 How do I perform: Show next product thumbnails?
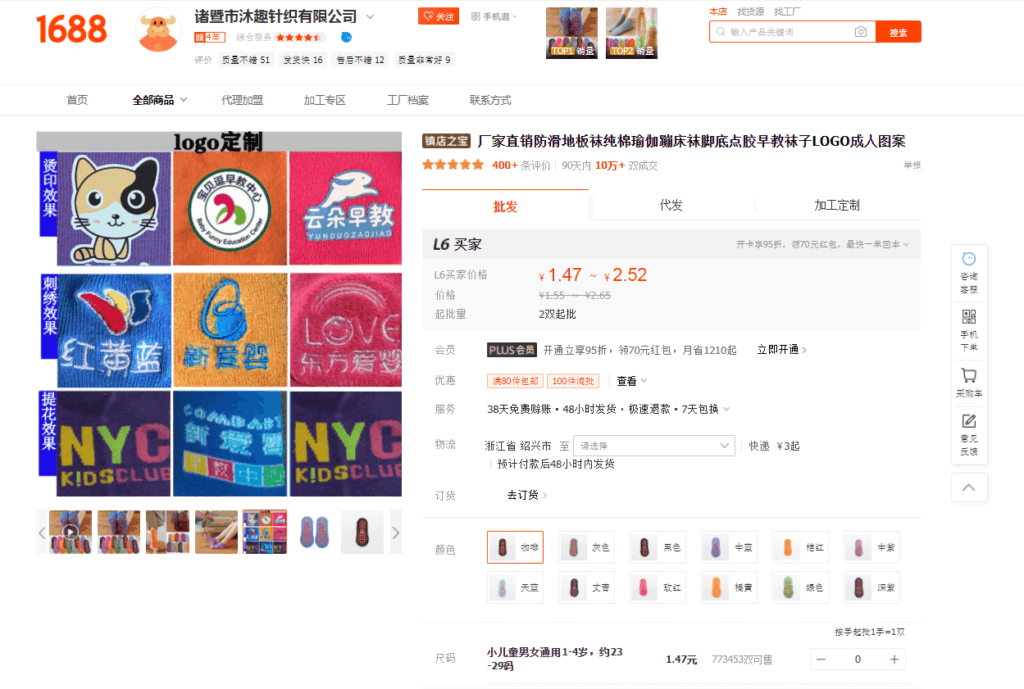(x=395, y=533)
